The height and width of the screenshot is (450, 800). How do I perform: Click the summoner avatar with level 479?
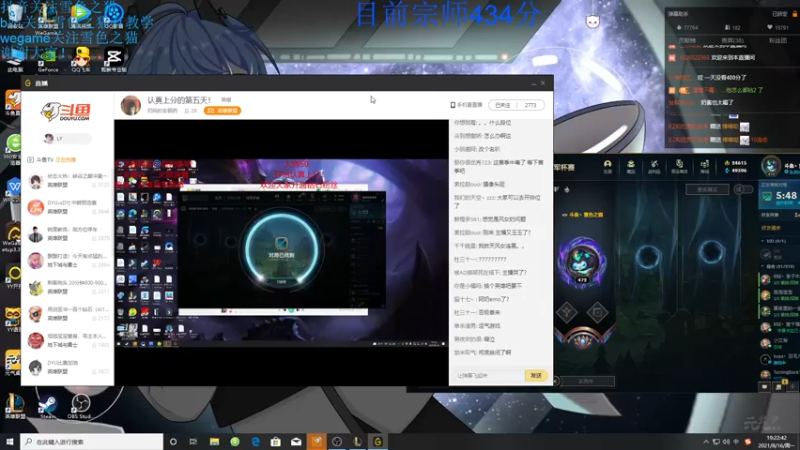pyautogui.click(x=582, y=261)
